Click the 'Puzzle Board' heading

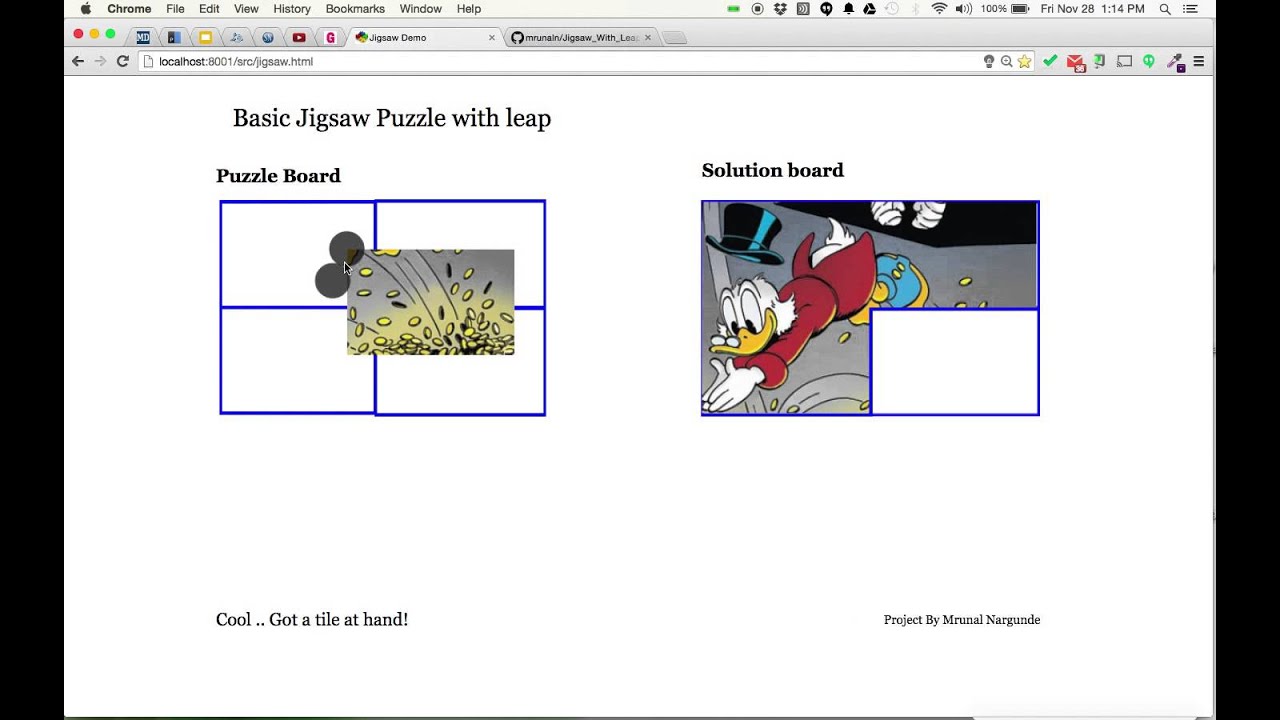[278, 176]
